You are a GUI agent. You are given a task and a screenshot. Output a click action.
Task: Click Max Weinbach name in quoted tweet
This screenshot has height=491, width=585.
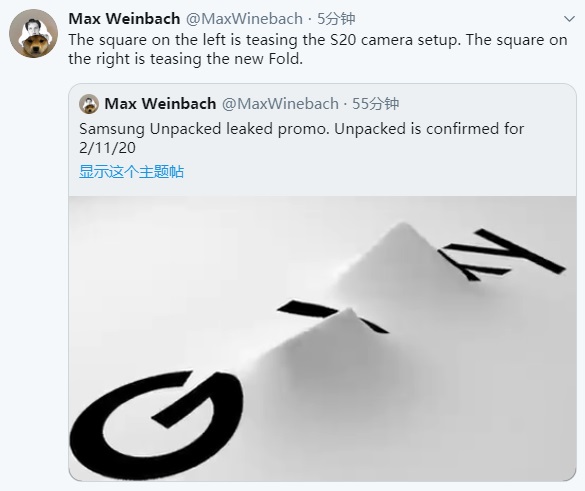[x=160, y=104]
